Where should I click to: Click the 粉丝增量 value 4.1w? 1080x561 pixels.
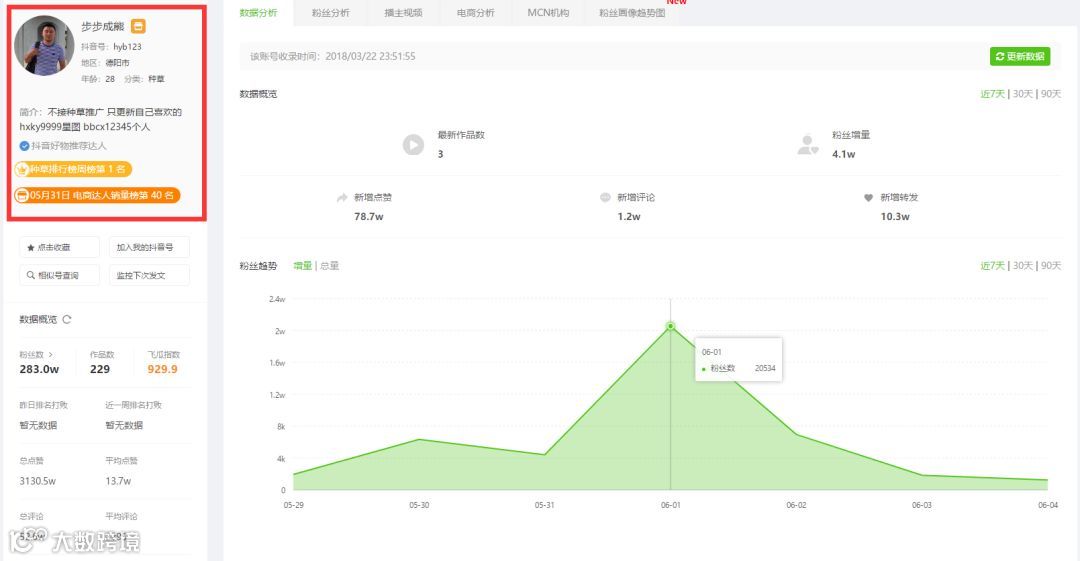(x=843, y=154)
